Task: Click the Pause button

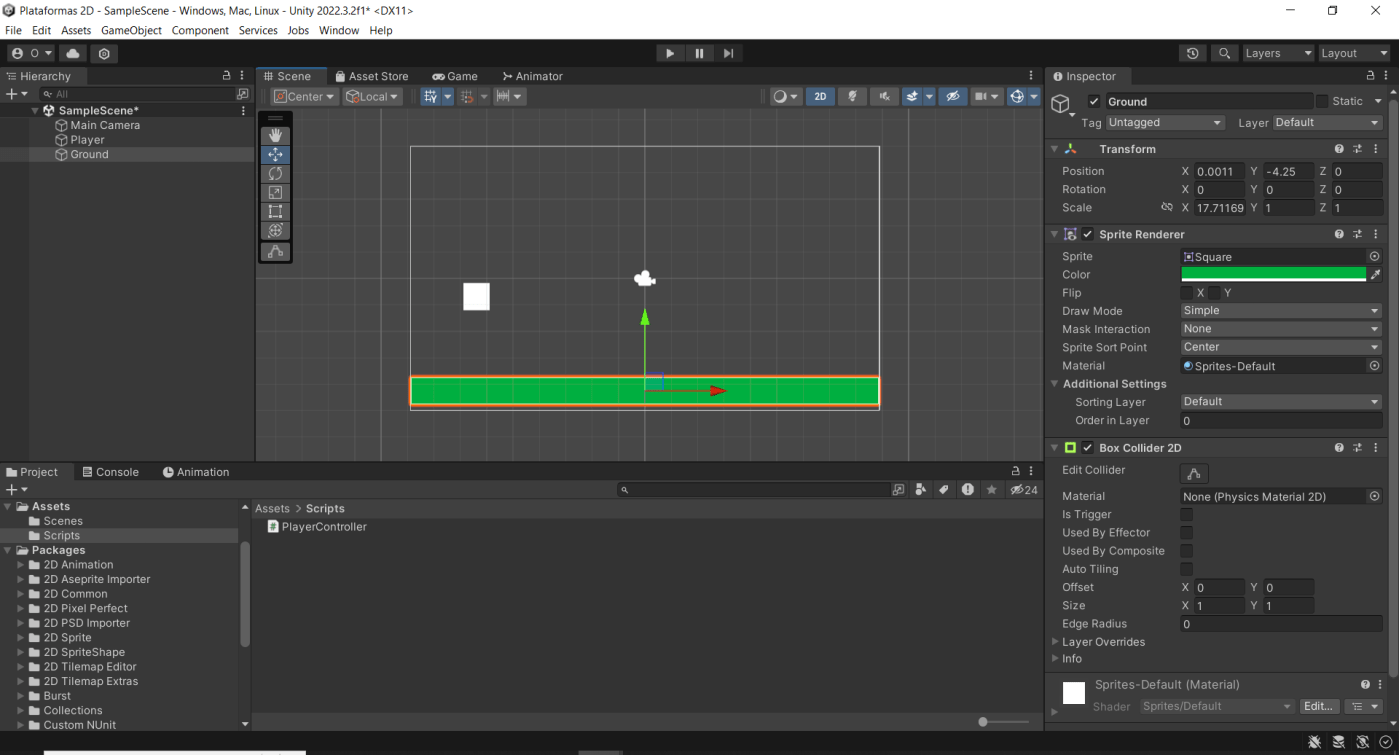Action: pos(699,53)
